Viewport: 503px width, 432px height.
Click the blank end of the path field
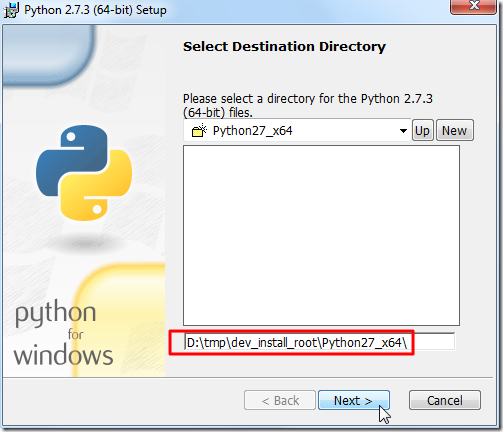point(433,342)
